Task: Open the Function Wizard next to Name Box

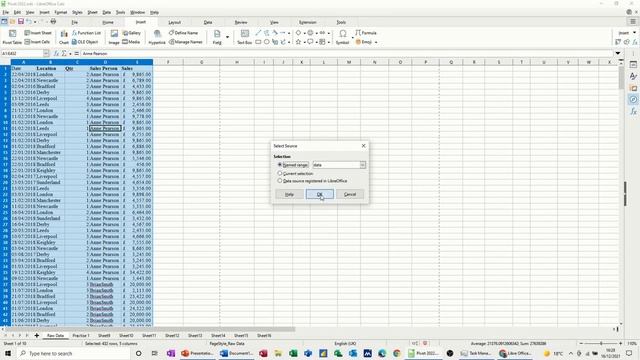Action: [56, 53]
